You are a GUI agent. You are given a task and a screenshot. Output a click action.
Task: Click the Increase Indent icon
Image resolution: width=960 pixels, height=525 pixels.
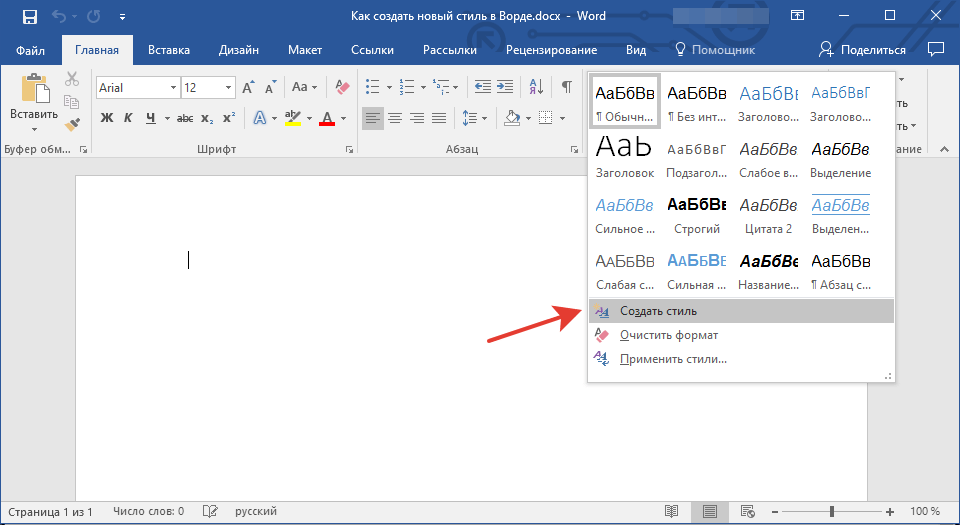pos(506,88)
